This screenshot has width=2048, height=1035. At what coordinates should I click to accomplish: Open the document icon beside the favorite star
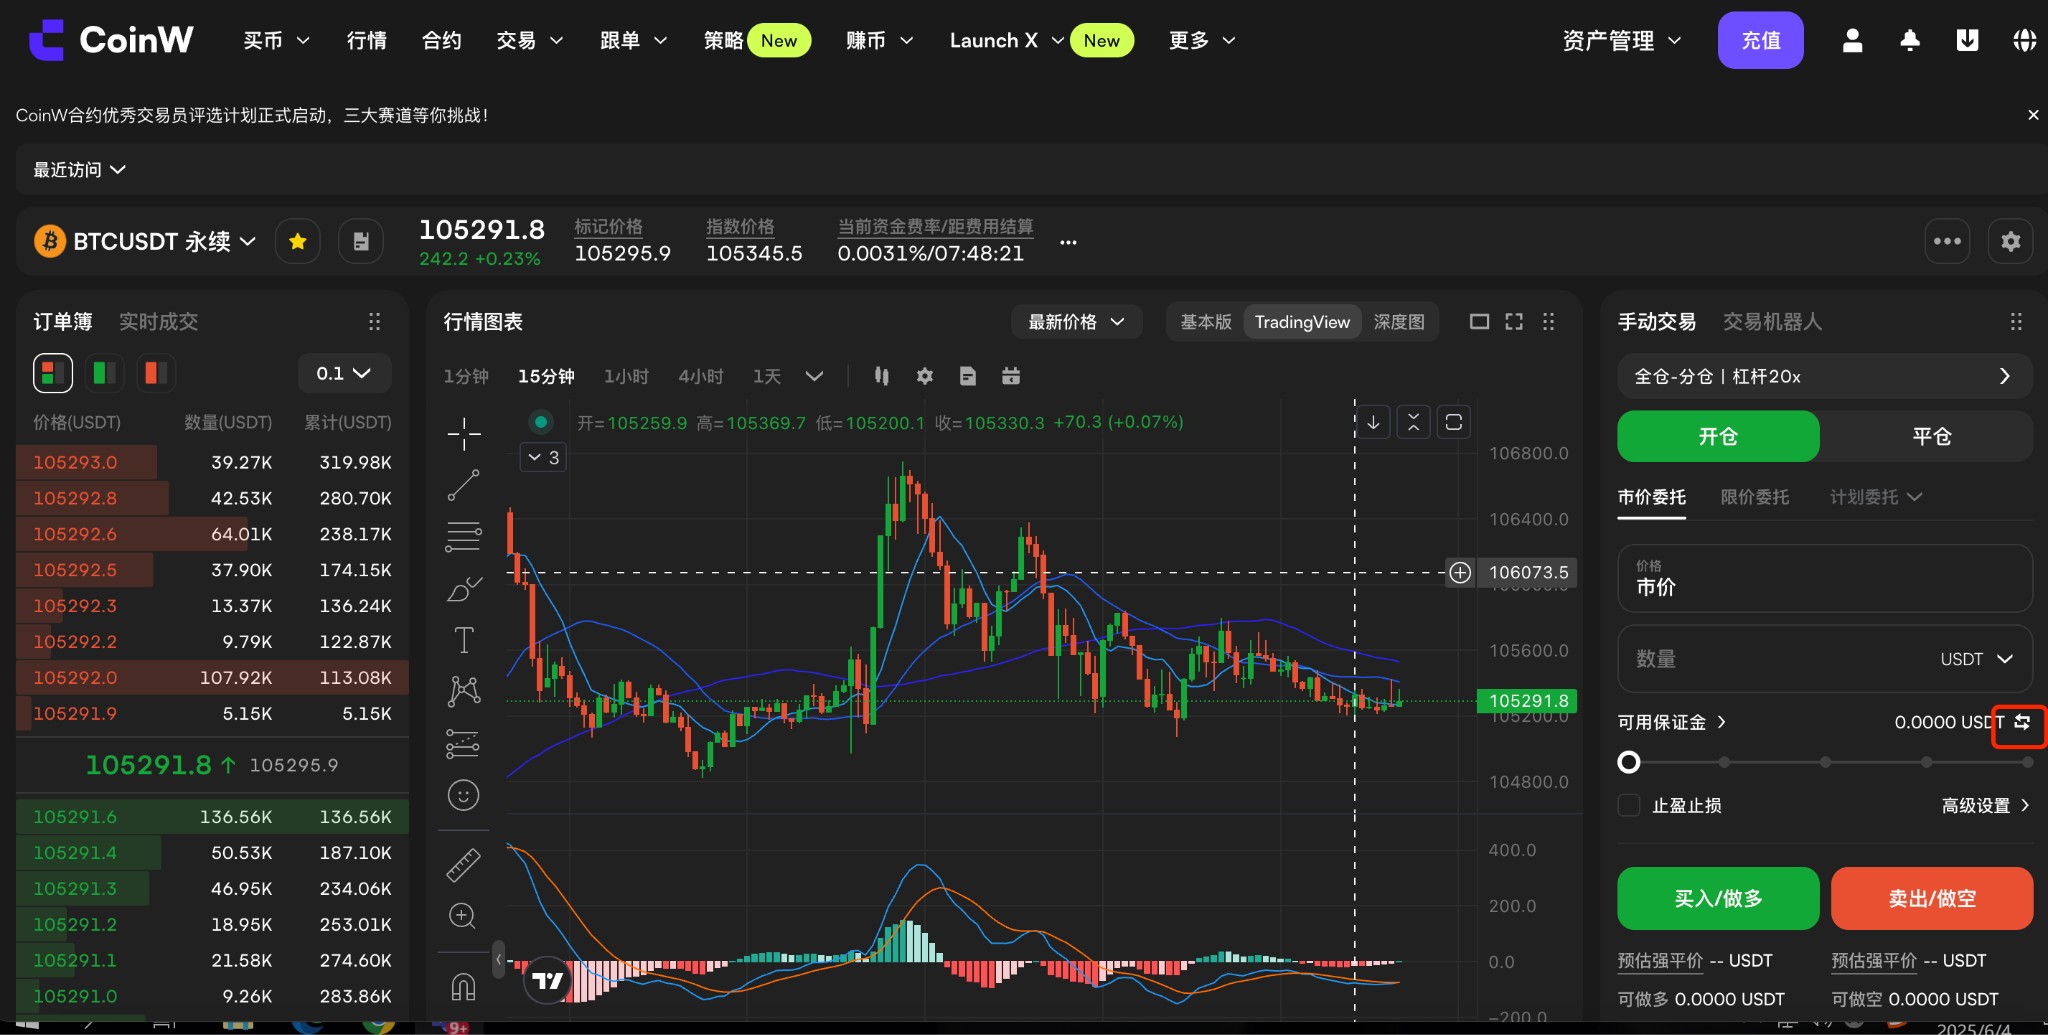click(x=361, y=241)
